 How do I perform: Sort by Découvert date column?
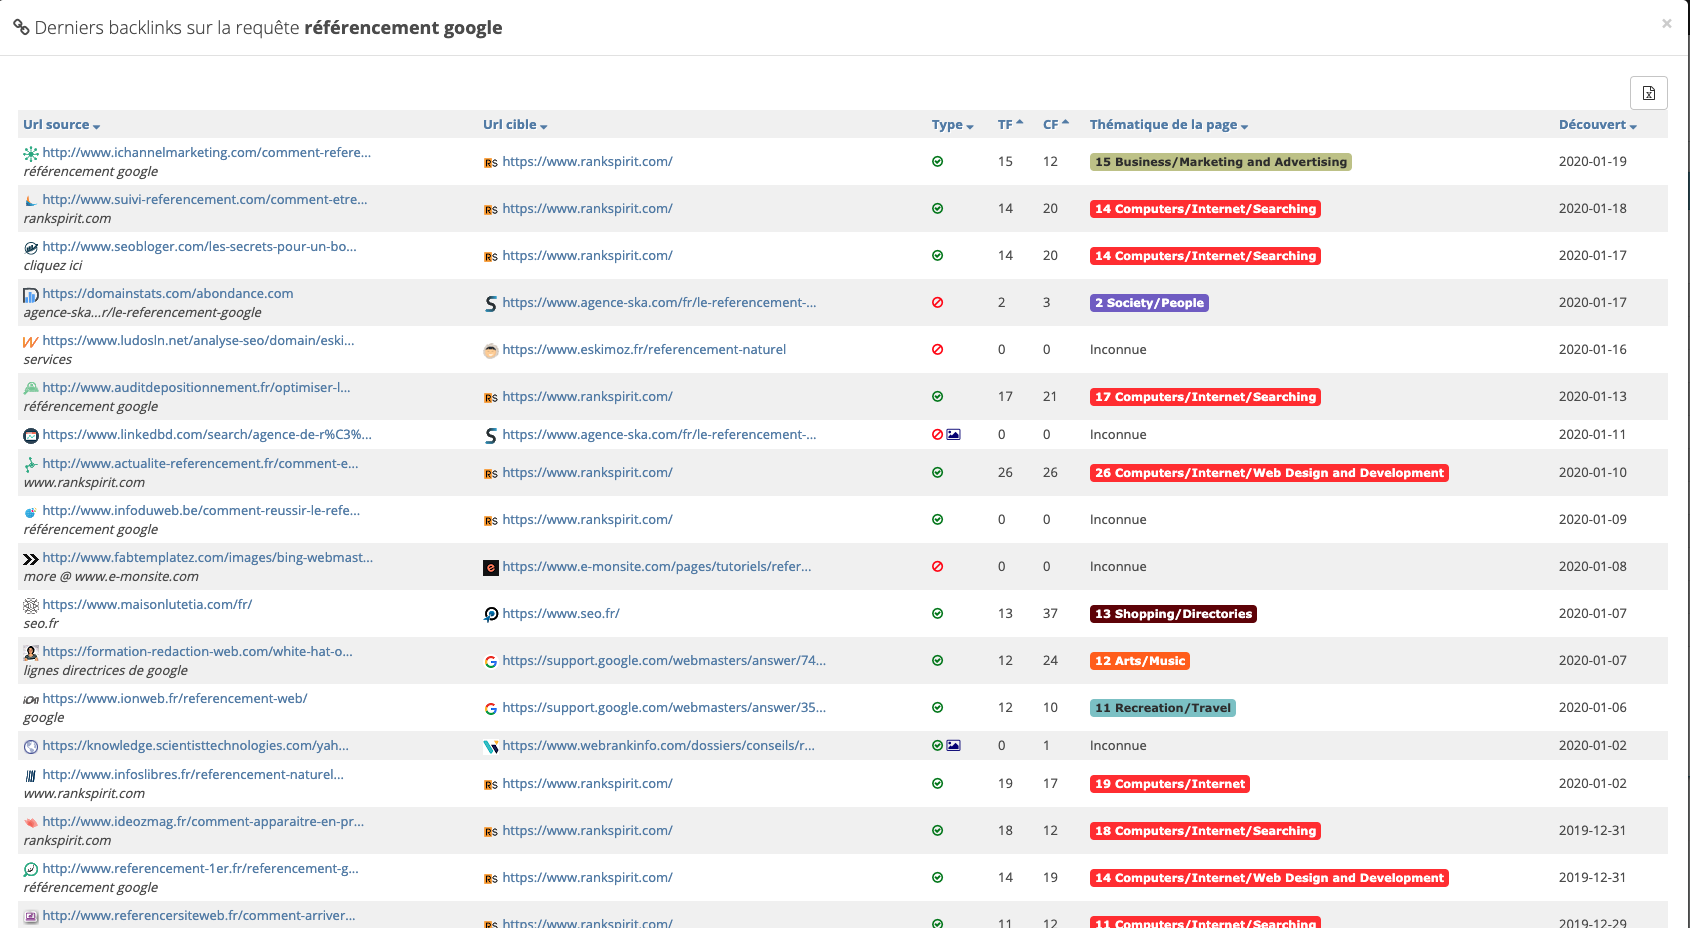pos(1597,125)
